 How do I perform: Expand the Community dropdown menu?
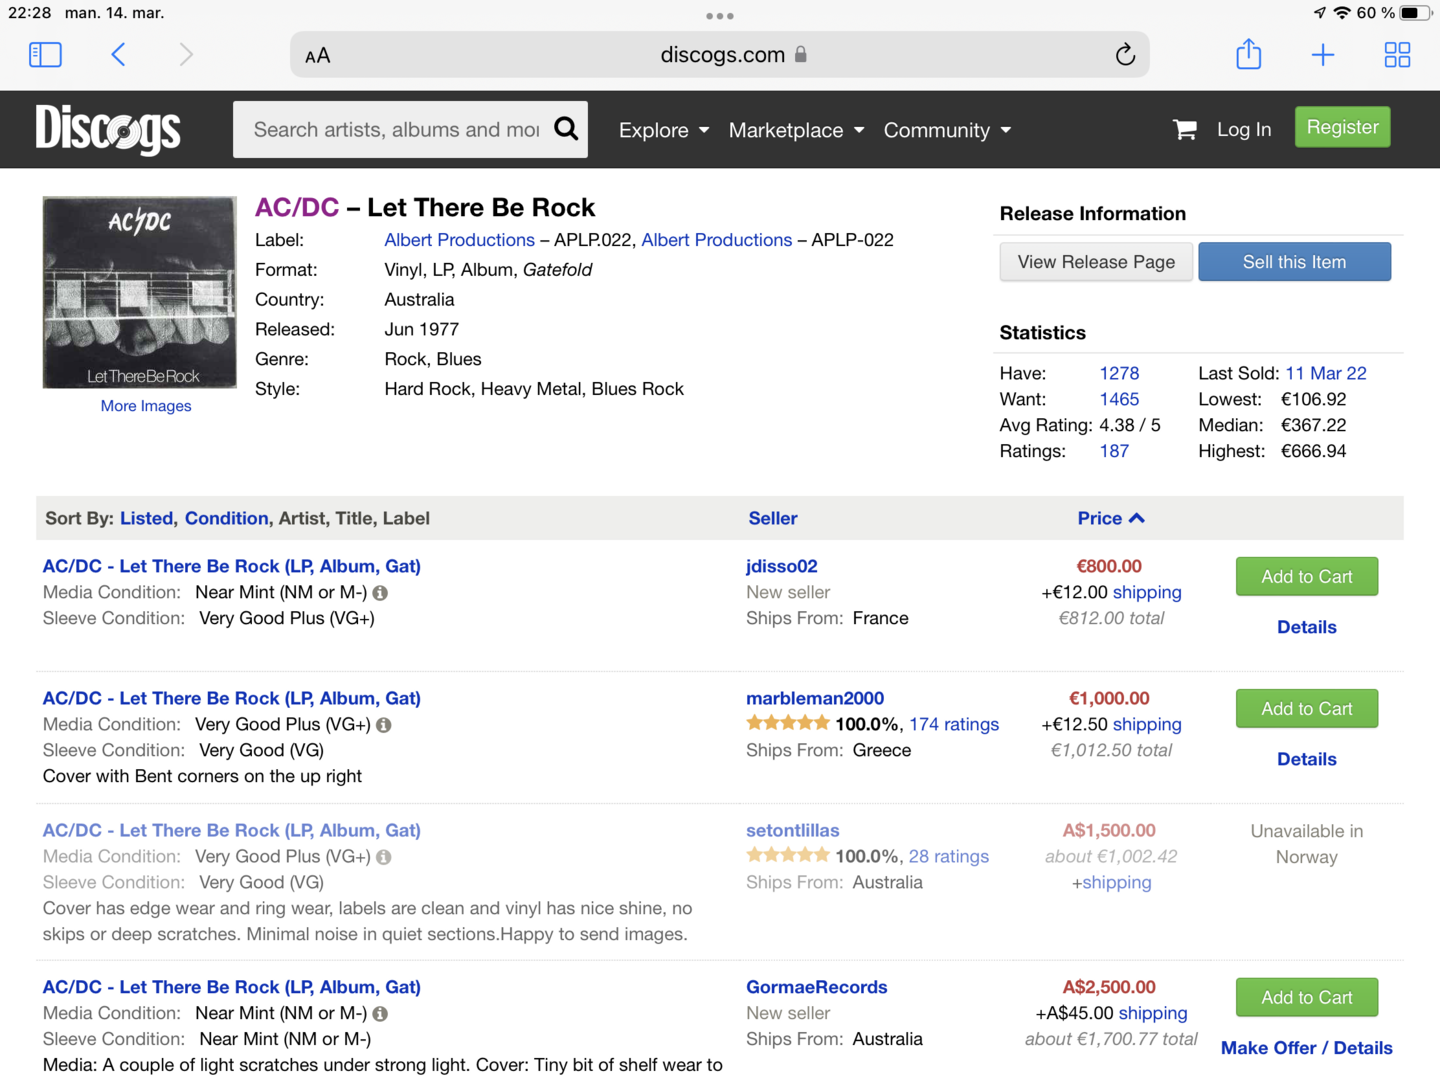point(947,130)
